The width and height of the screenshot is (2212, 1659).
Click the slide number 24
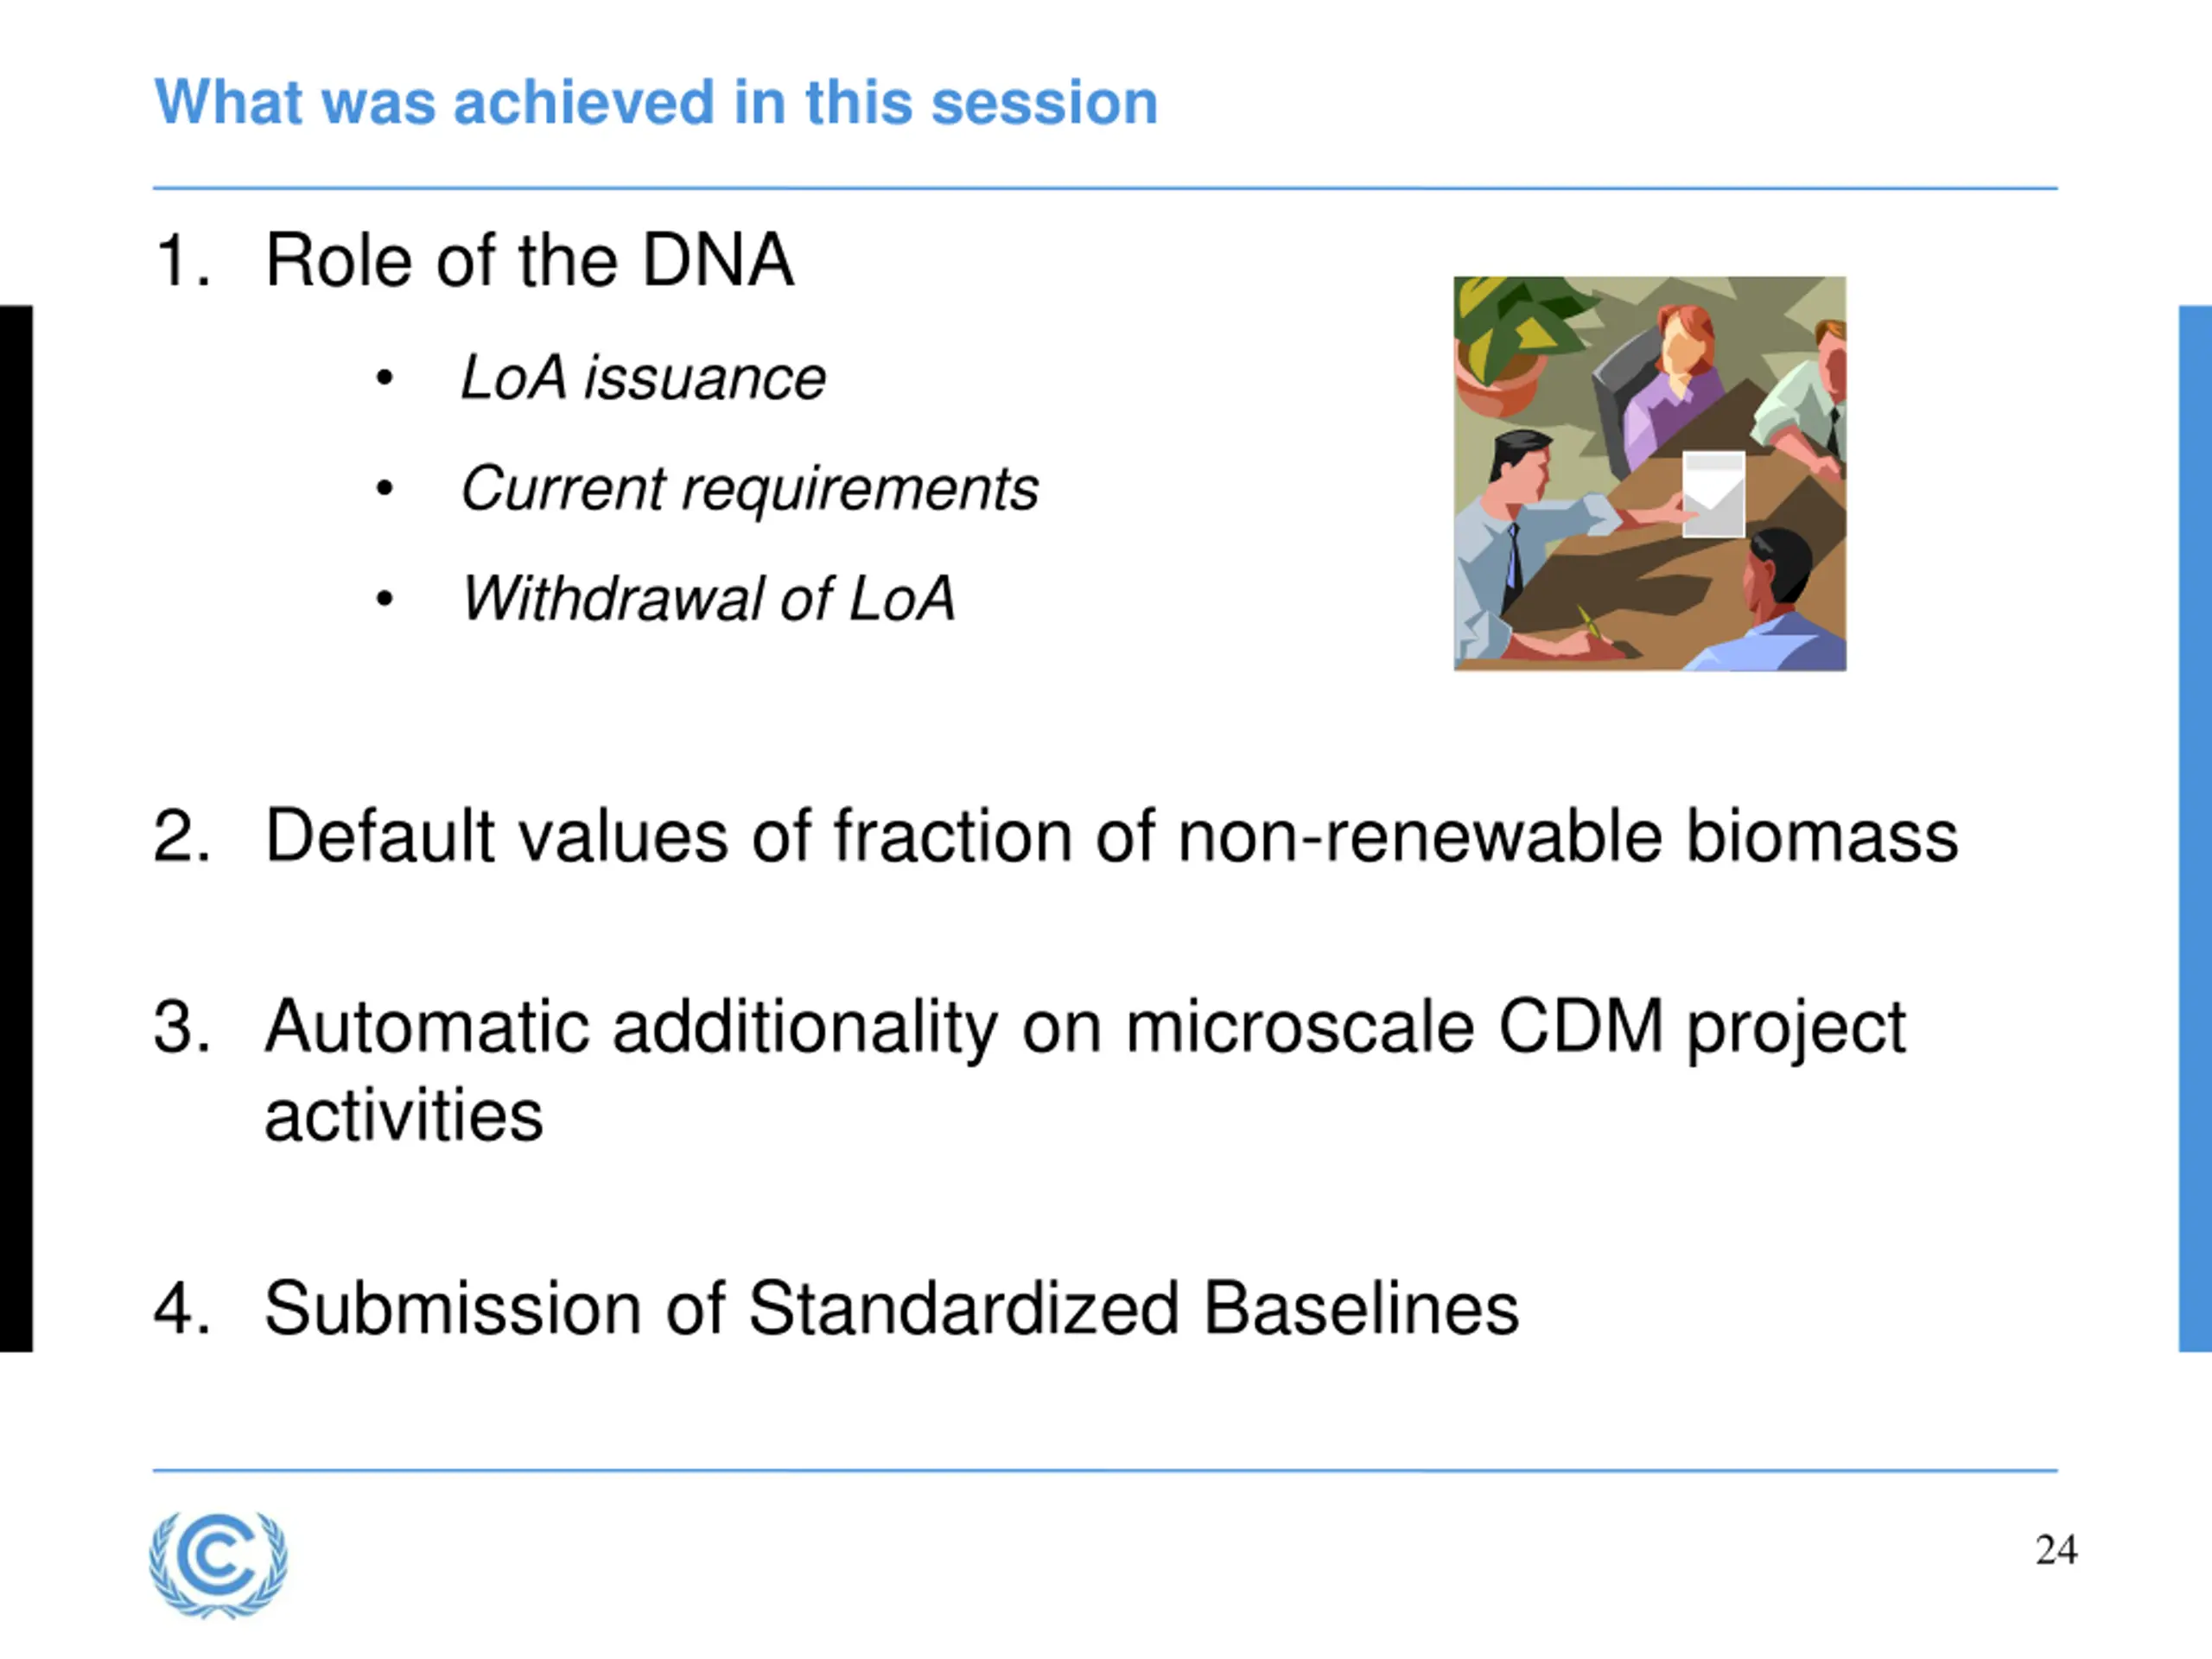2056,1550
